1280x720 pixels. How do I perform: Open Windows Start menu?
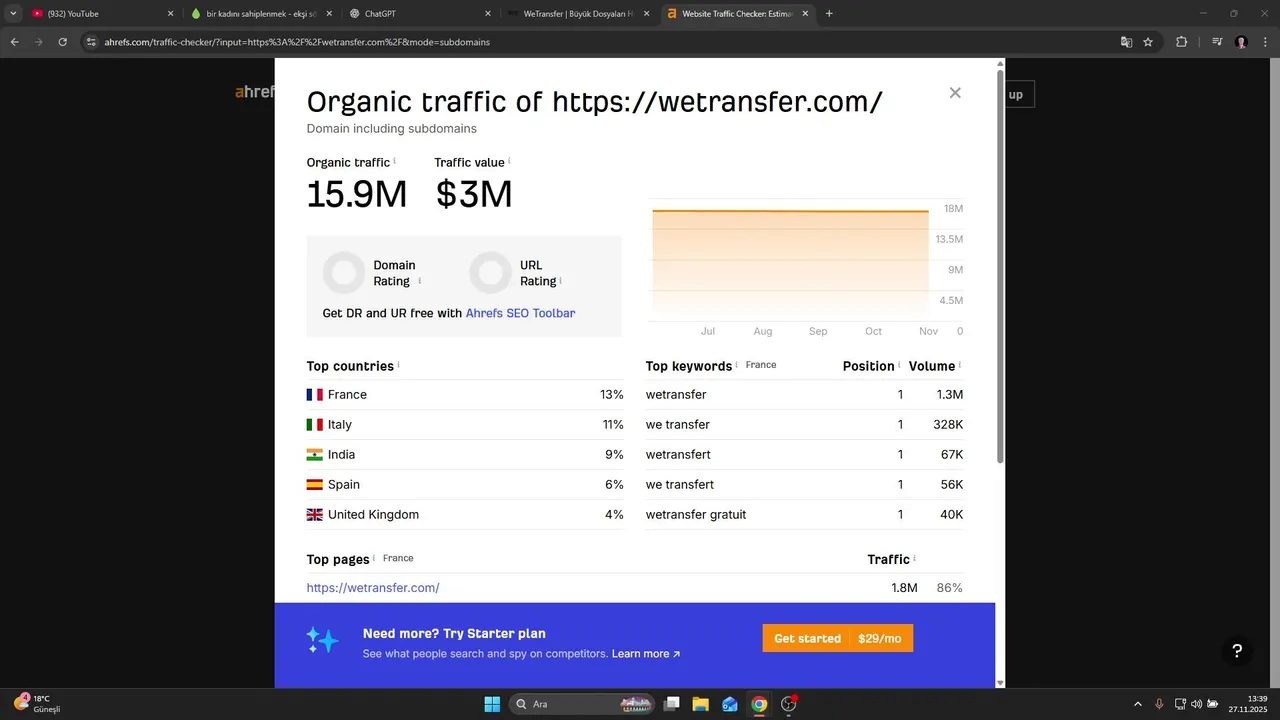tap(492, 704)
